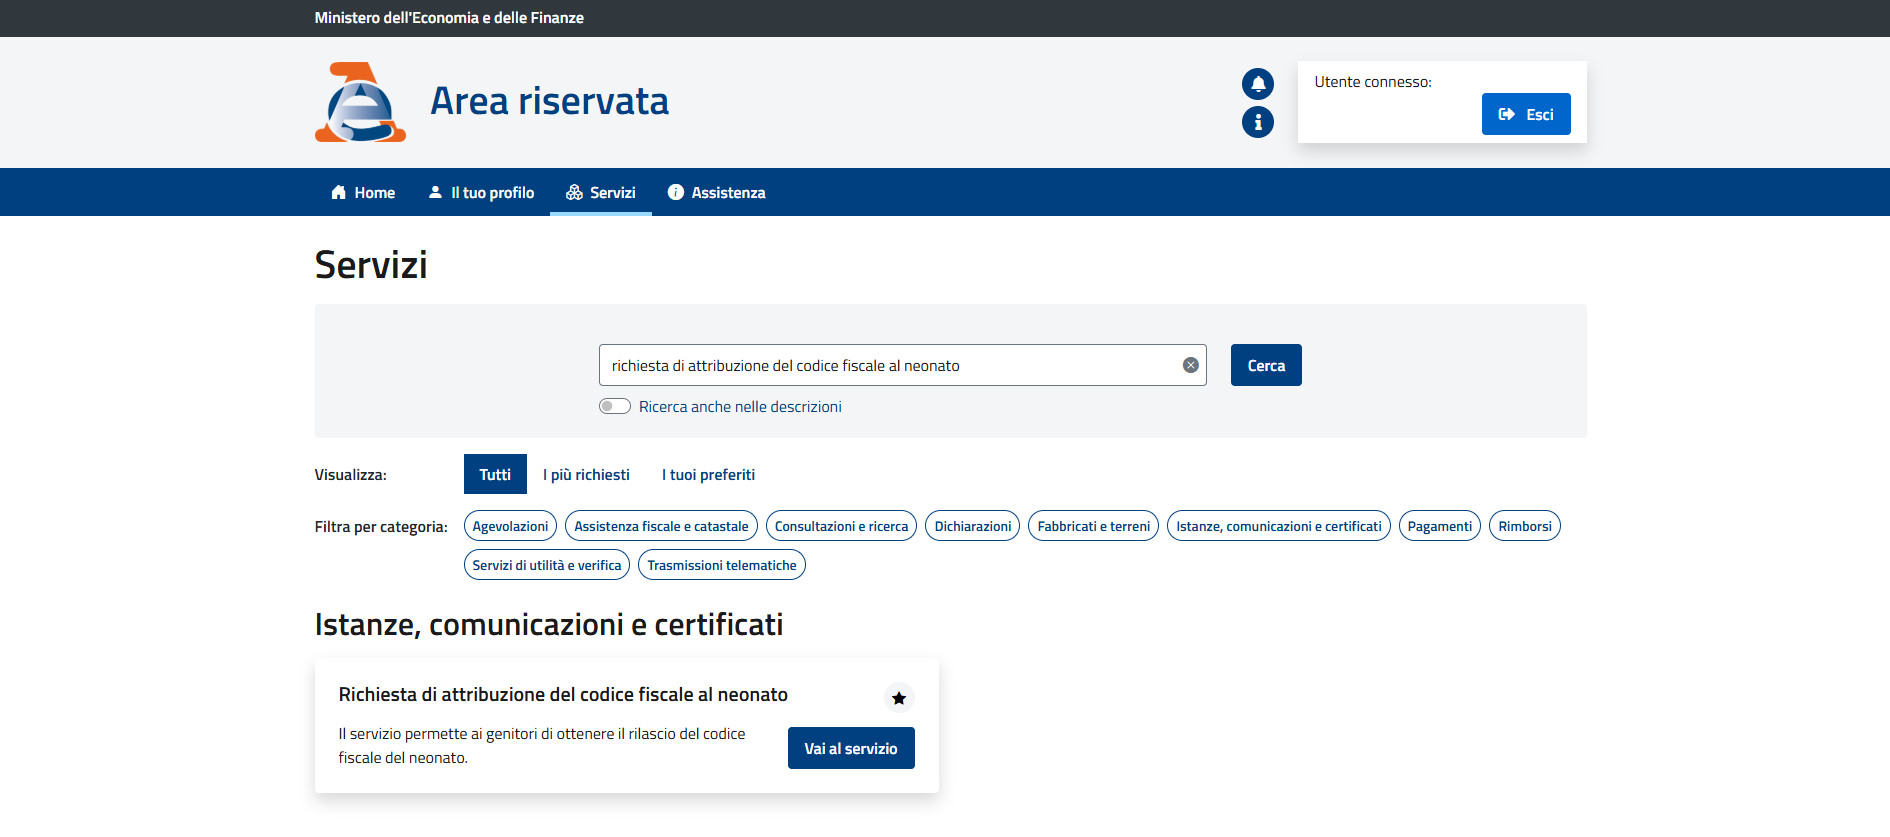This screenshot has height=837, width=1890.
Task: Filter by Rimborsi category
Action: pyautogui.click(x=1525, y=526)
